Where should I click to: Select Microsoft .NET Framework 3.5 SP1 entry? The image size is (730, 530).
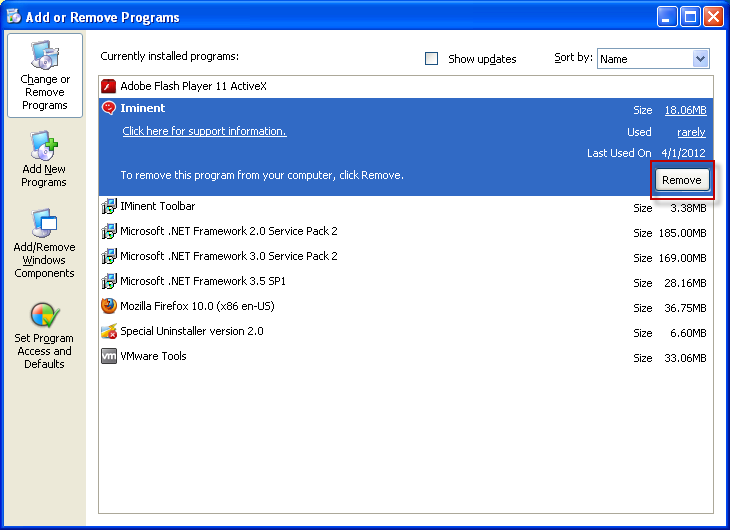pos(203,281)
